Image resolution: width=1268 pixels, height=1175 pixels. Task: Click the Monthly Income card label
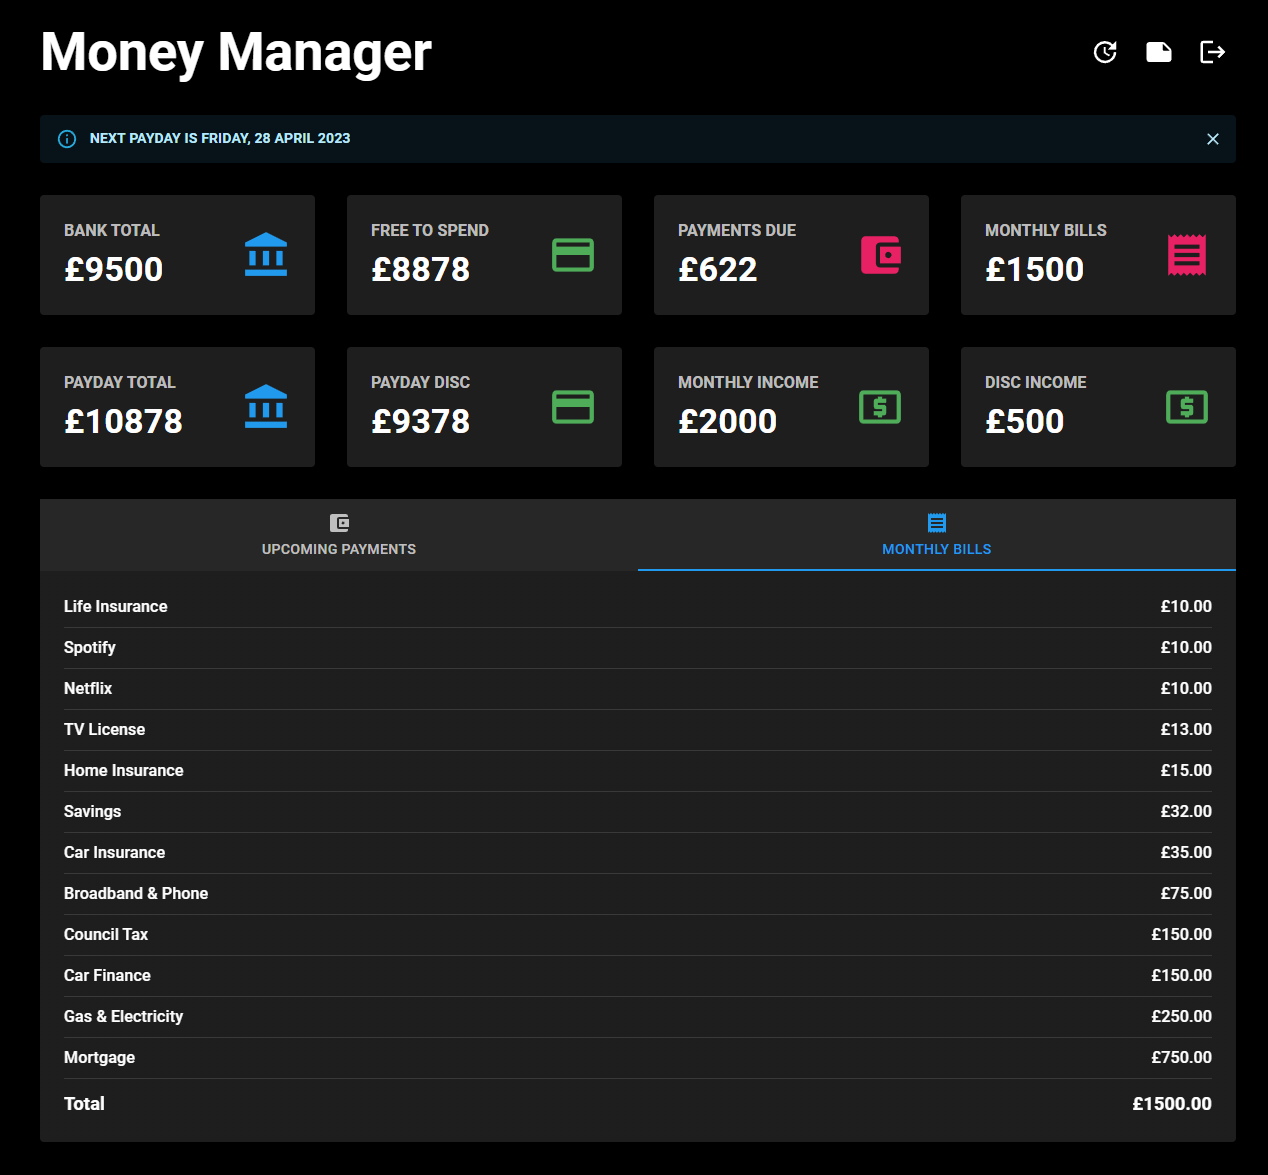point(748,382)
